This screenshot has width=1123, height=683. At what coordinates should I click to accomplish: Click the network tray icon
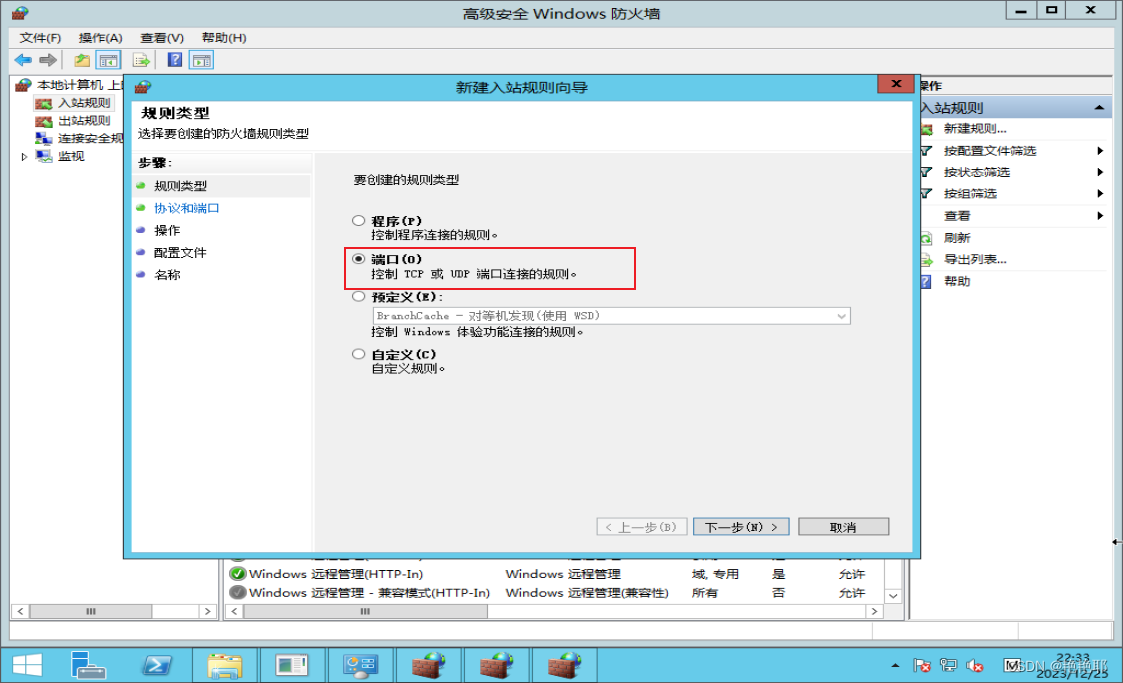948,666
